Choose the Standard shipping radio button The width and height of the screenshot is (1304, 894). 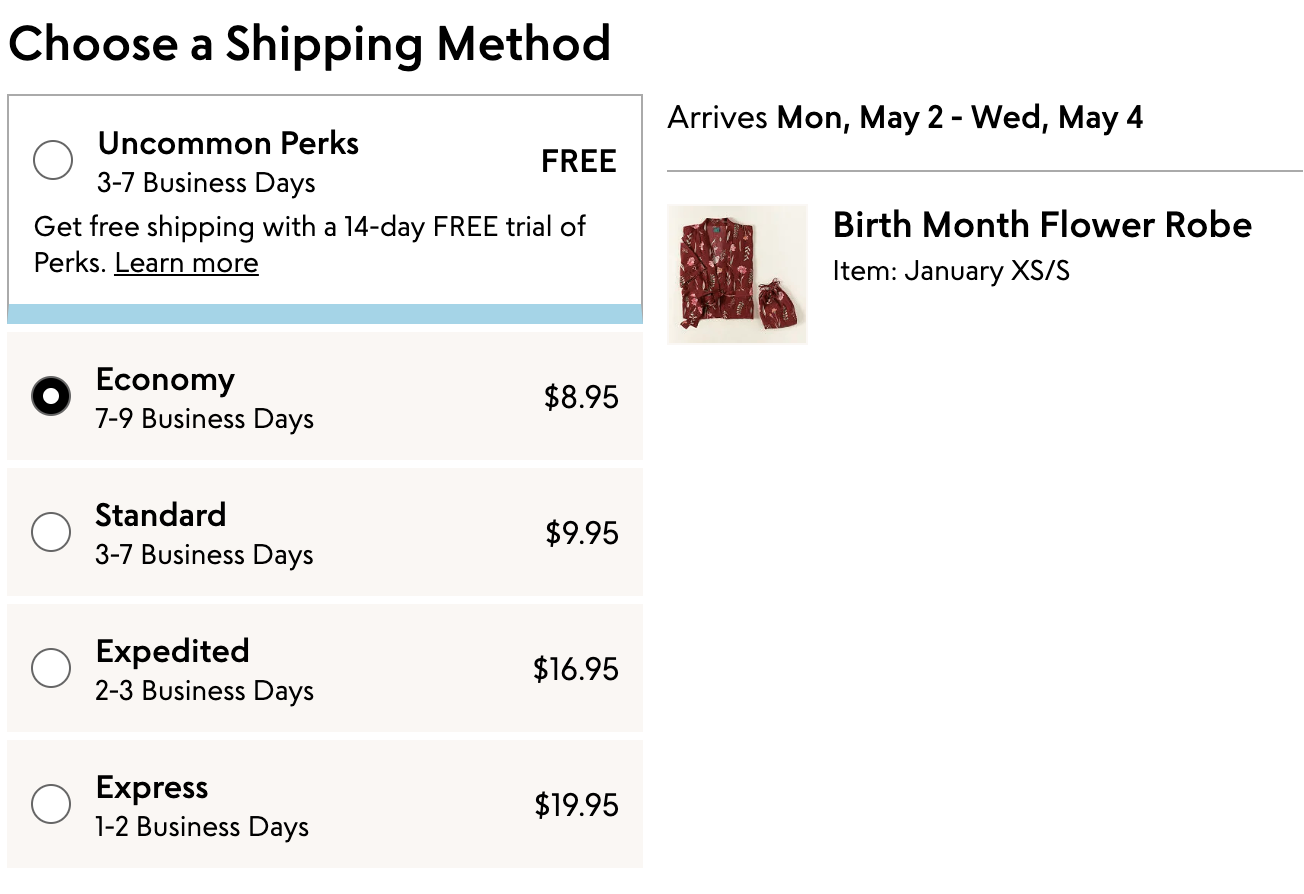pyautogui.click(x=51, y=532)
